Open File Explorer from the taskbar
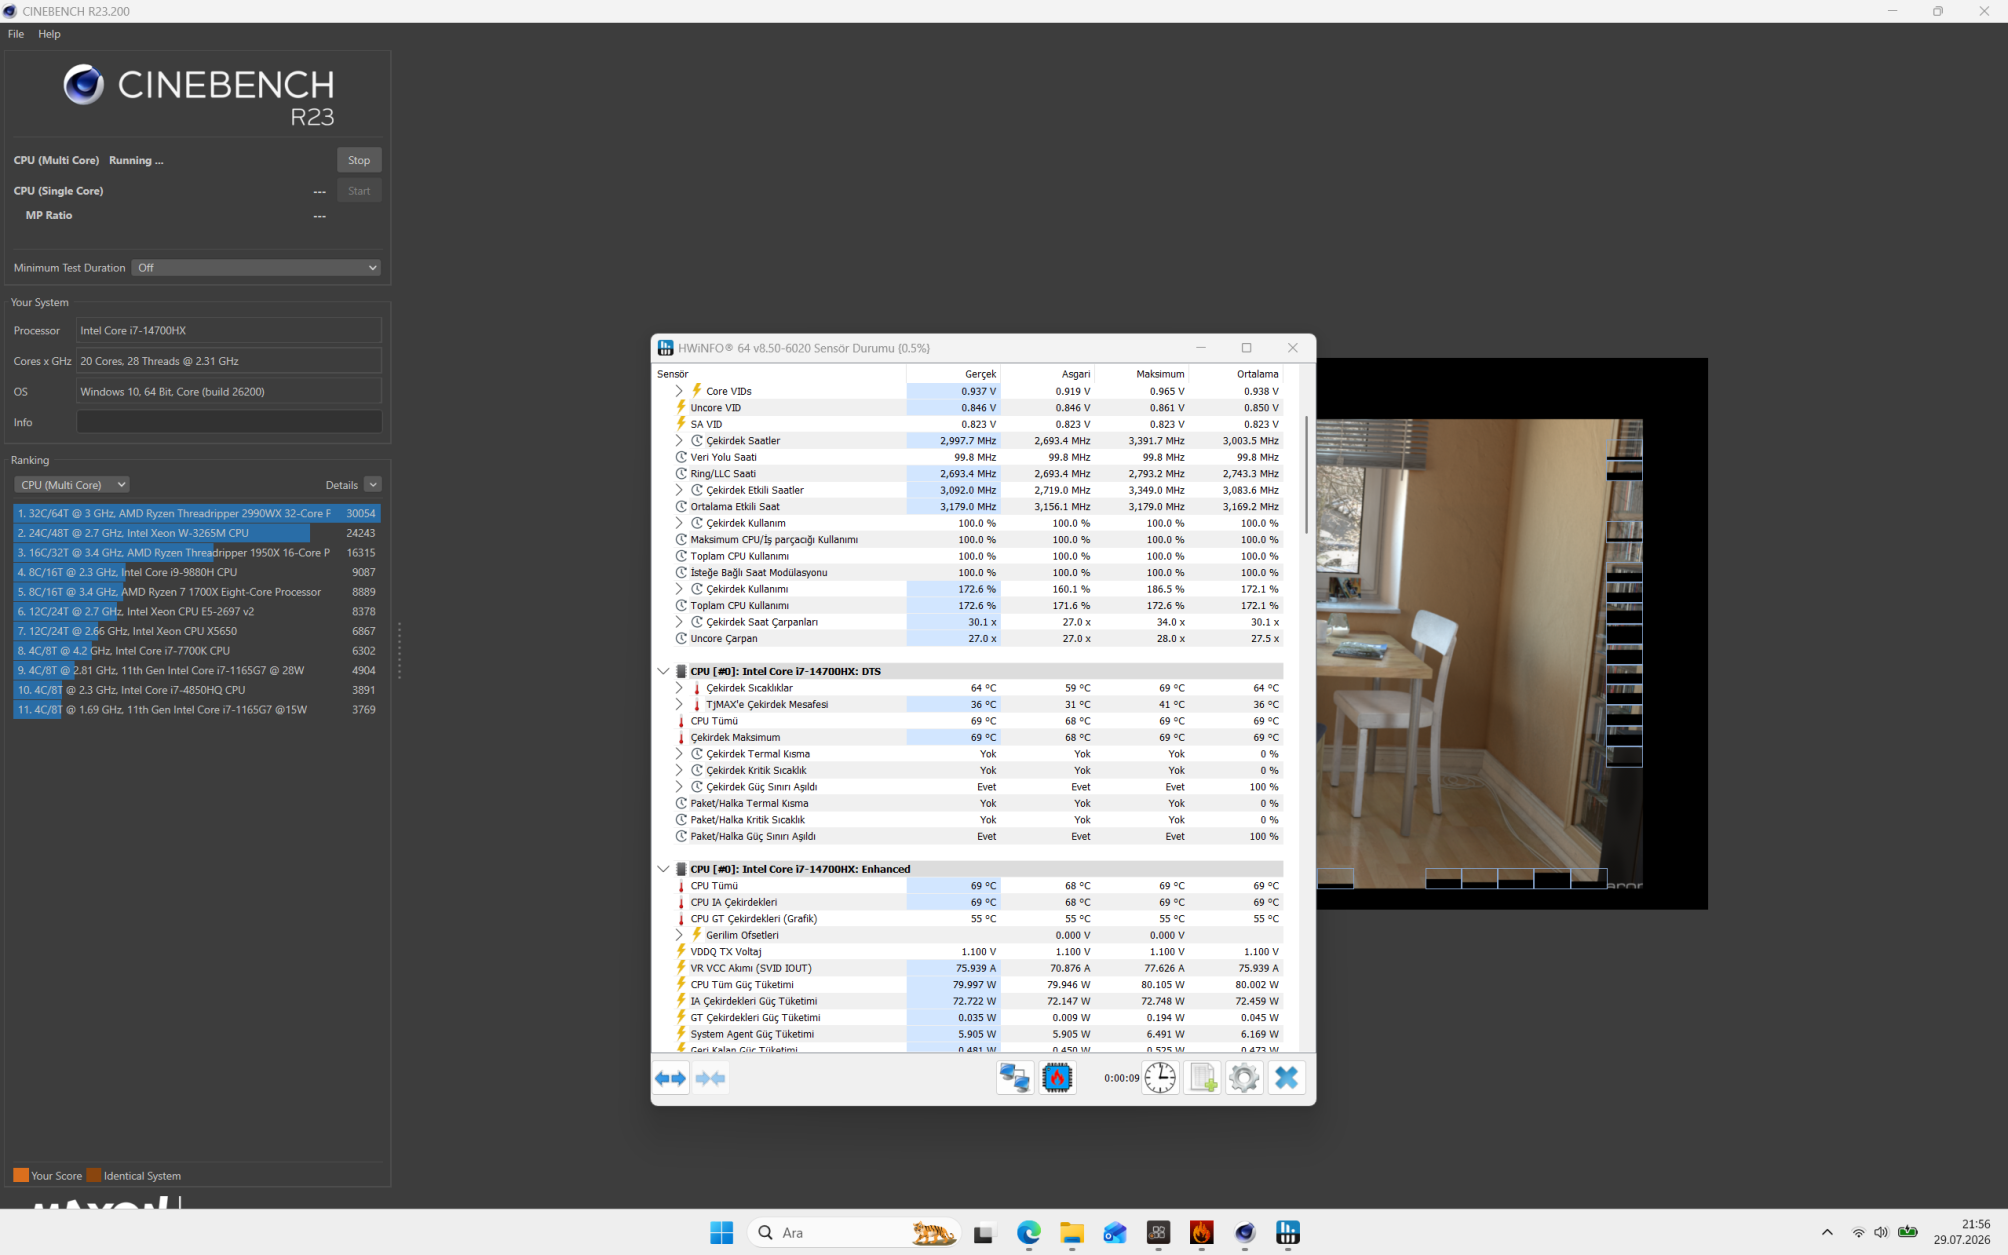 (x=1072, y=1233)
